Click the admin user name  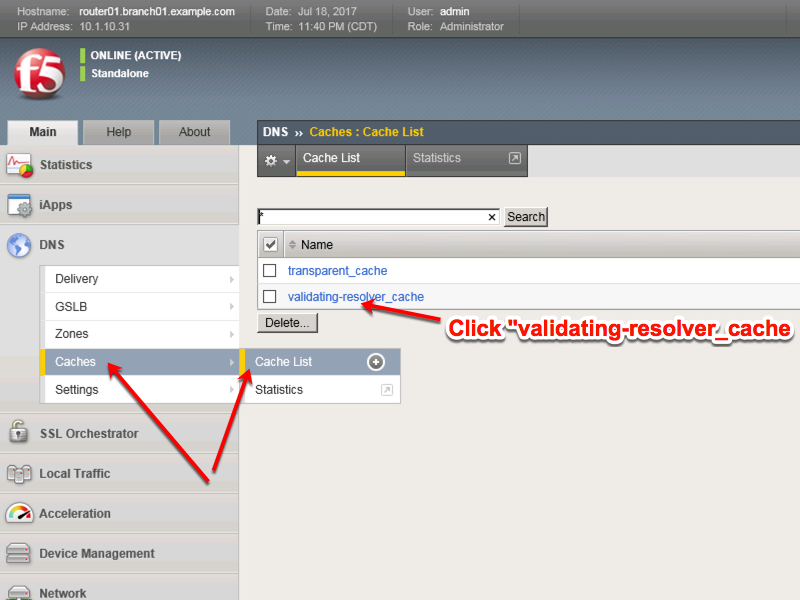click(x=454, y=11)
